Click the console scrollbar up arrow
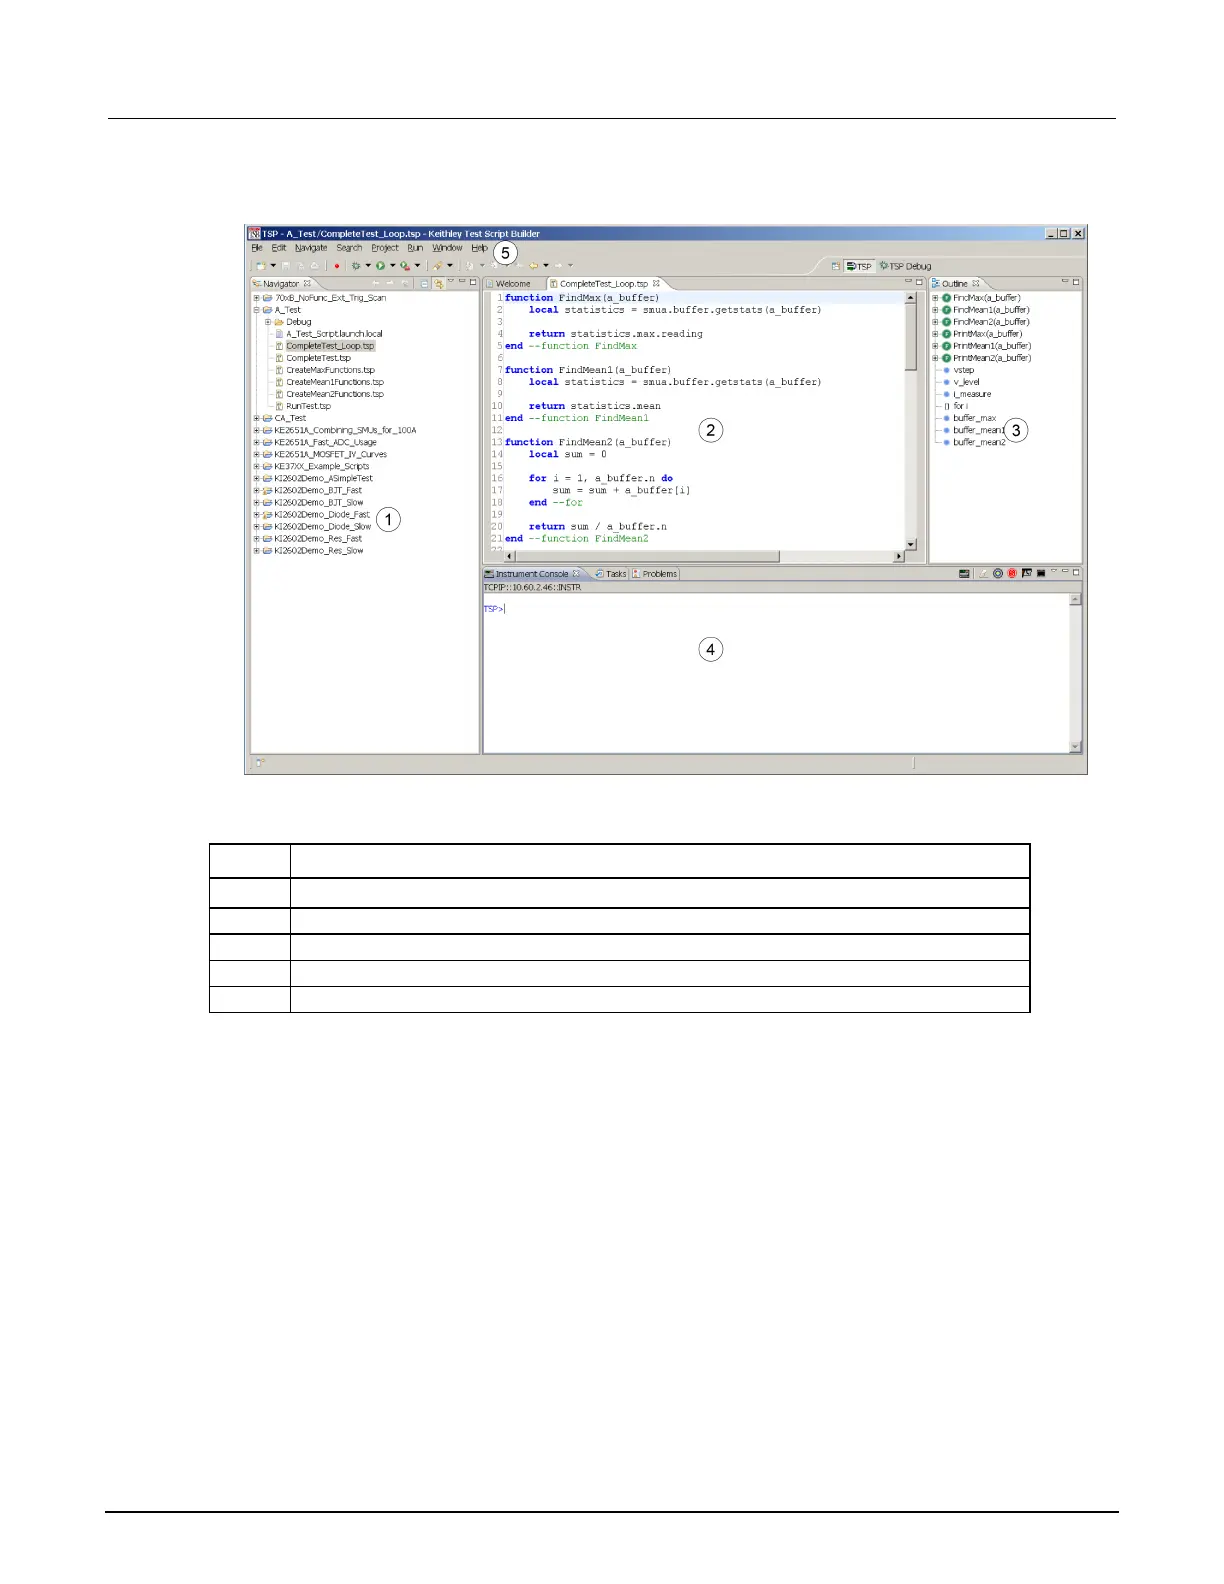This screenshot has height=1584, width=1224. click(1075, 599)
